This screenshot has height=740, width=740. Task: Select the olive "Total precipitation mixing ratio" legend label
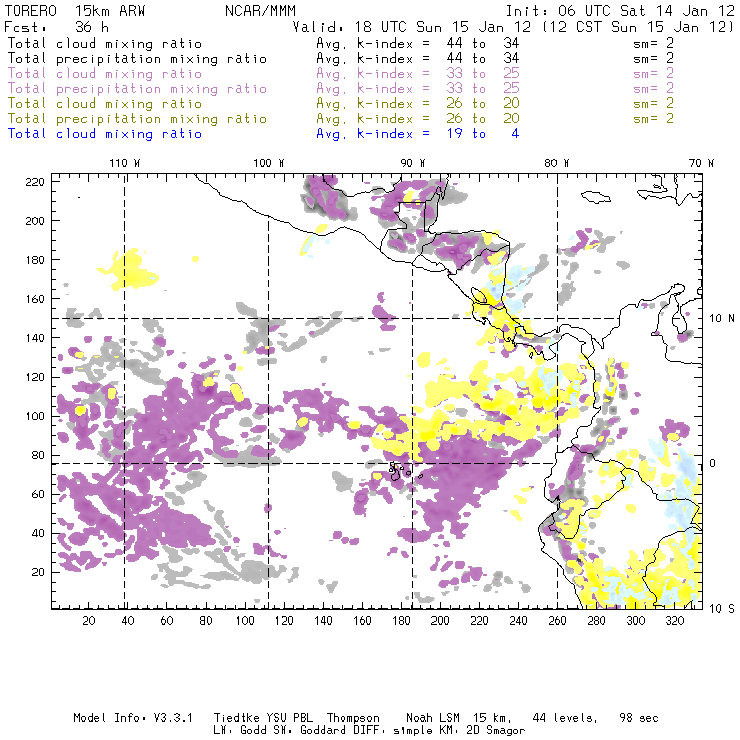point(137,119)
